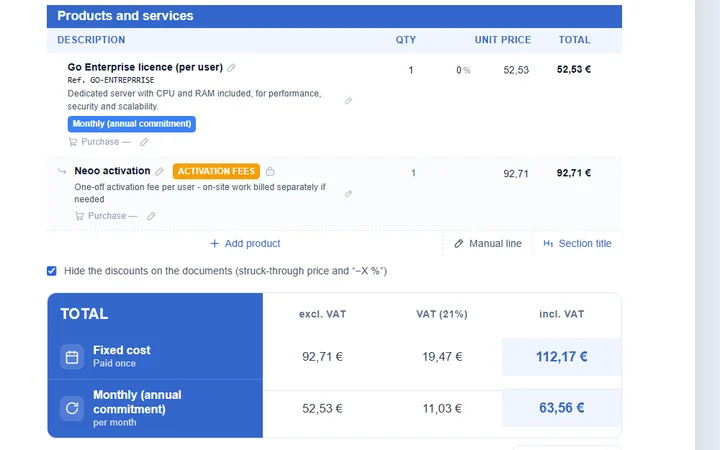The image size is (720, 450).
Task: Open the Neoo activation purchase cart icon
Action: 79,216
